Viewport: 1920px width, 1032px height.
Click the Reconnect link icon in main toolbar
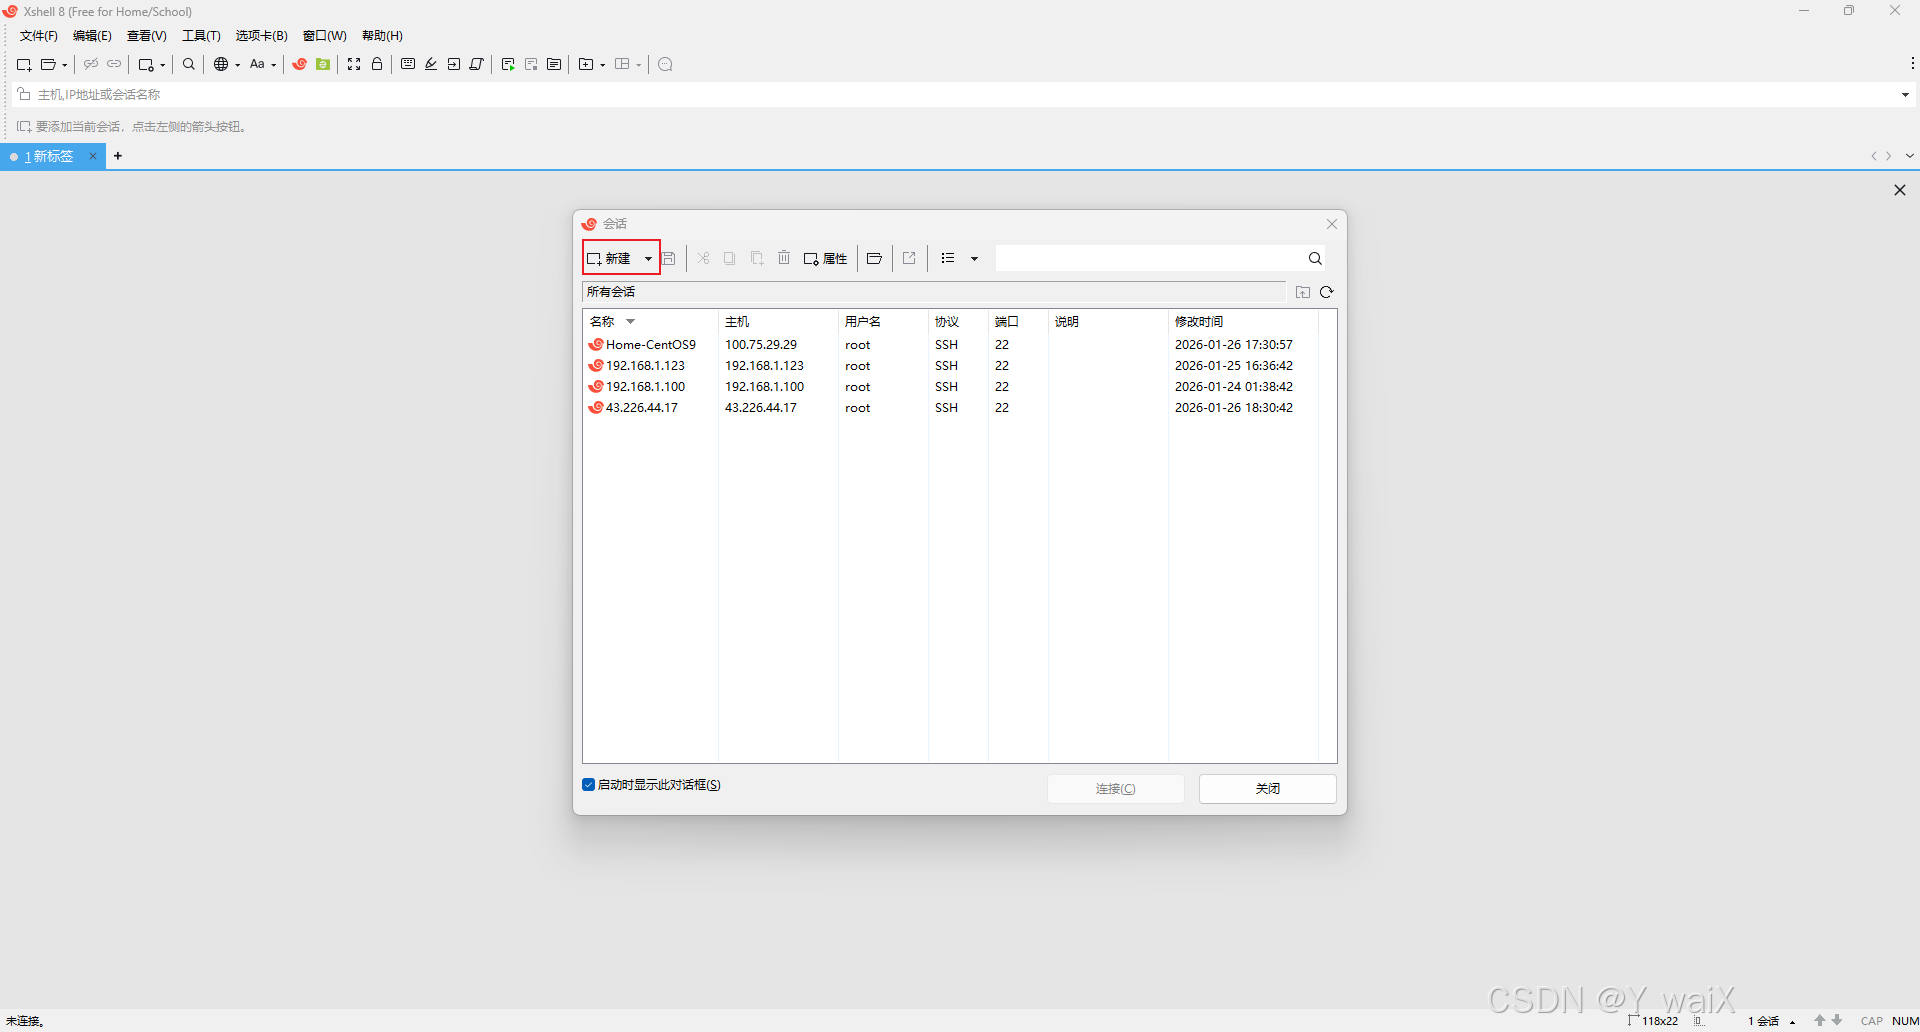pyautogui.click(x=114, y=64)
